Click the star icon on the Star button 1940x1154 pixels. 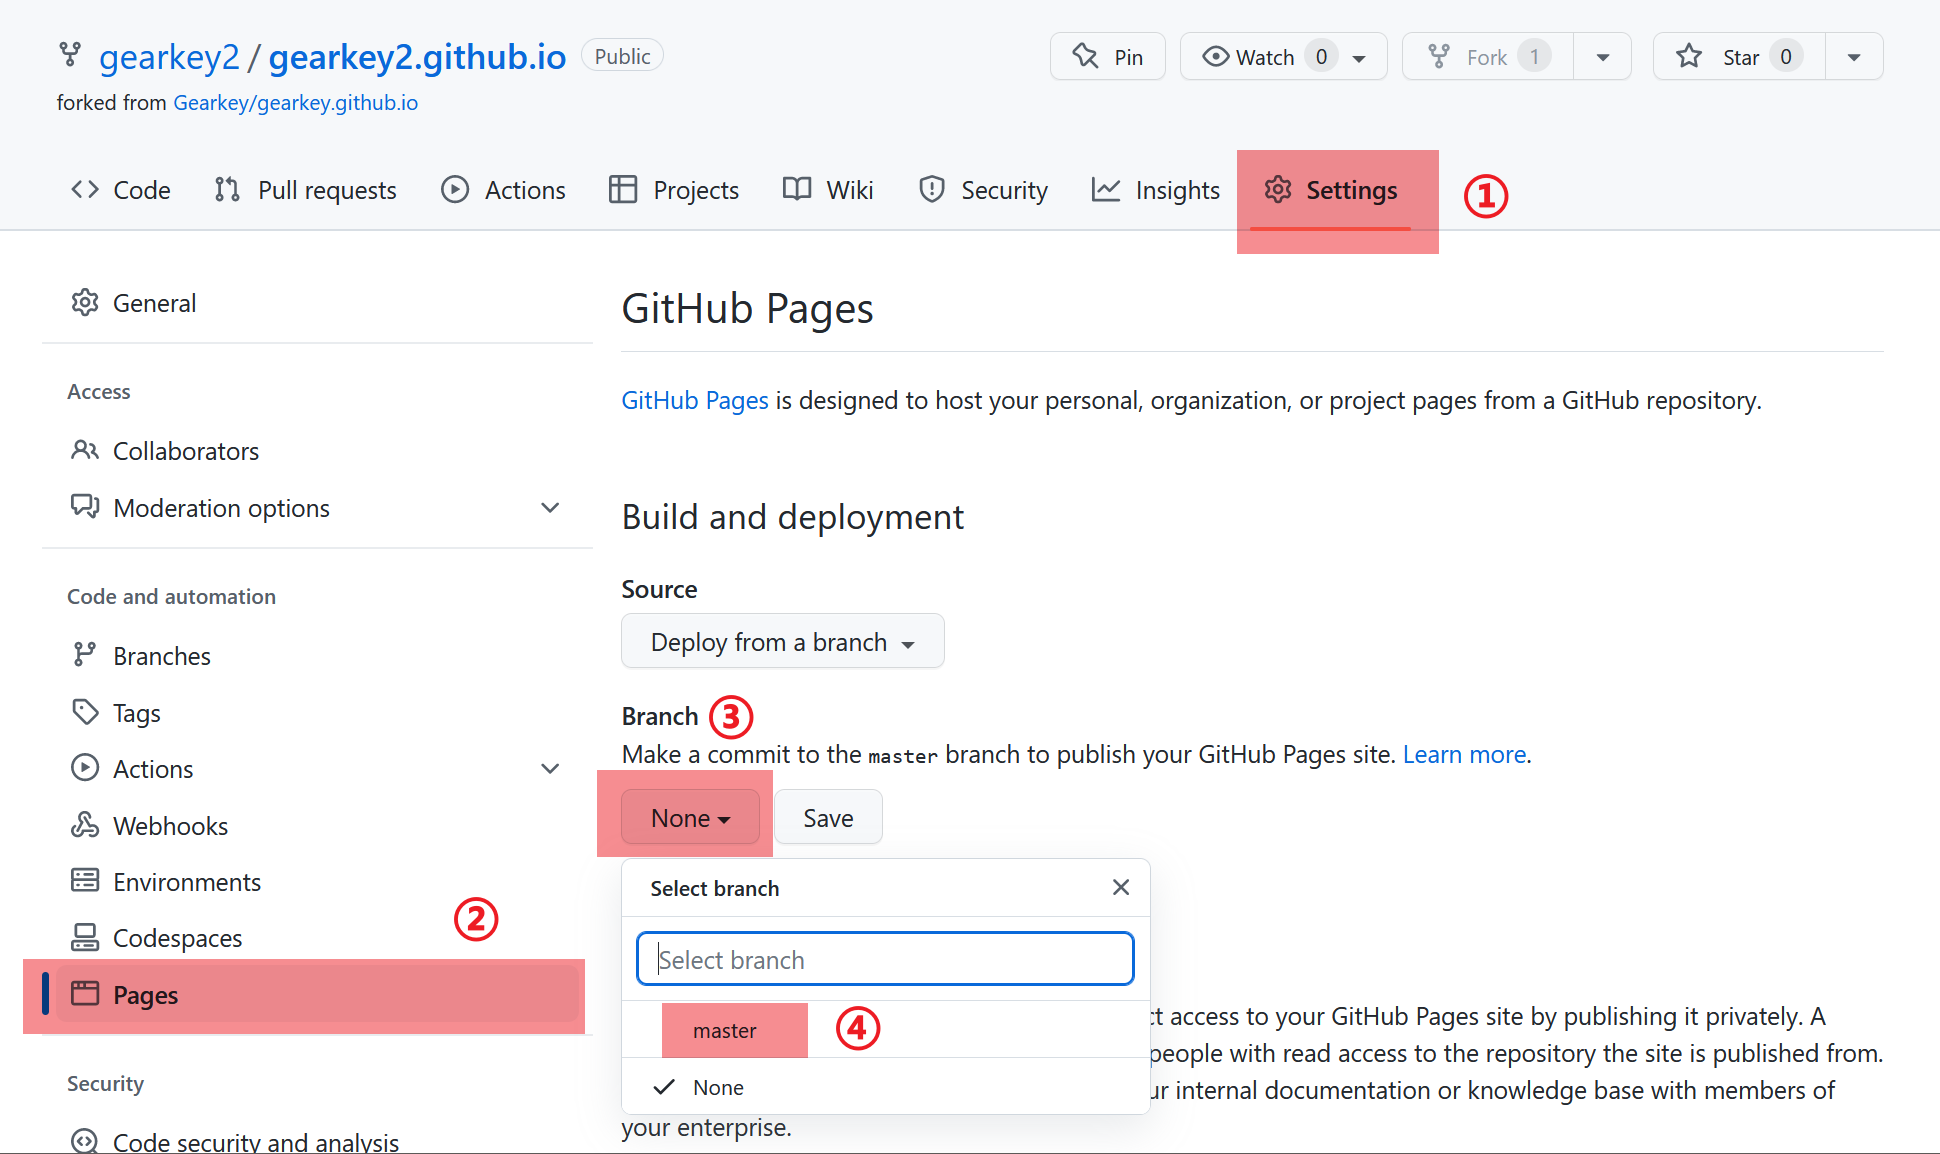pos(1689,56)
